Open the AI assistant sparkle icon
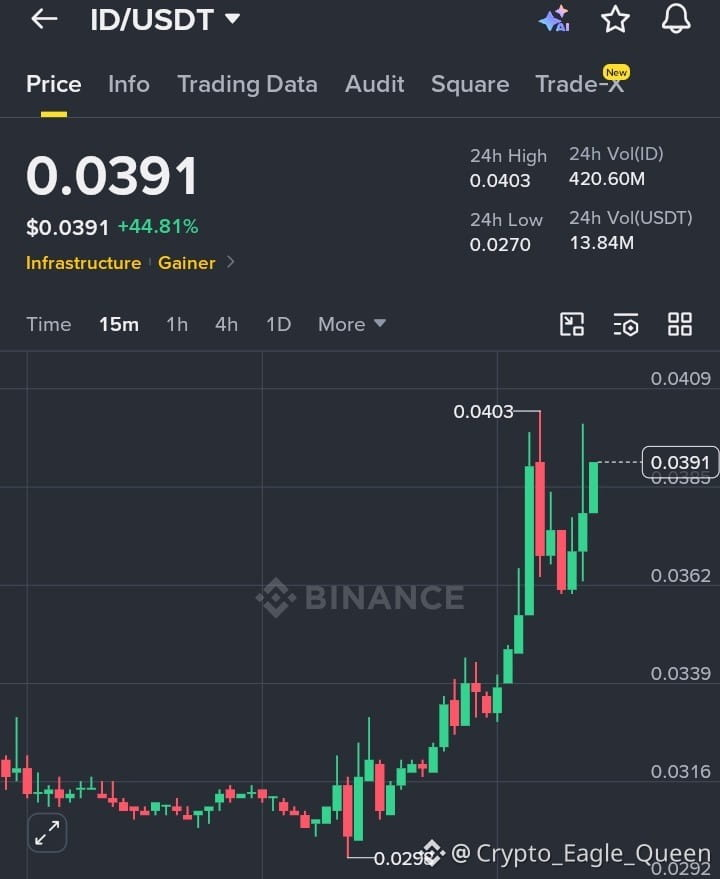 tap(555, 19)
